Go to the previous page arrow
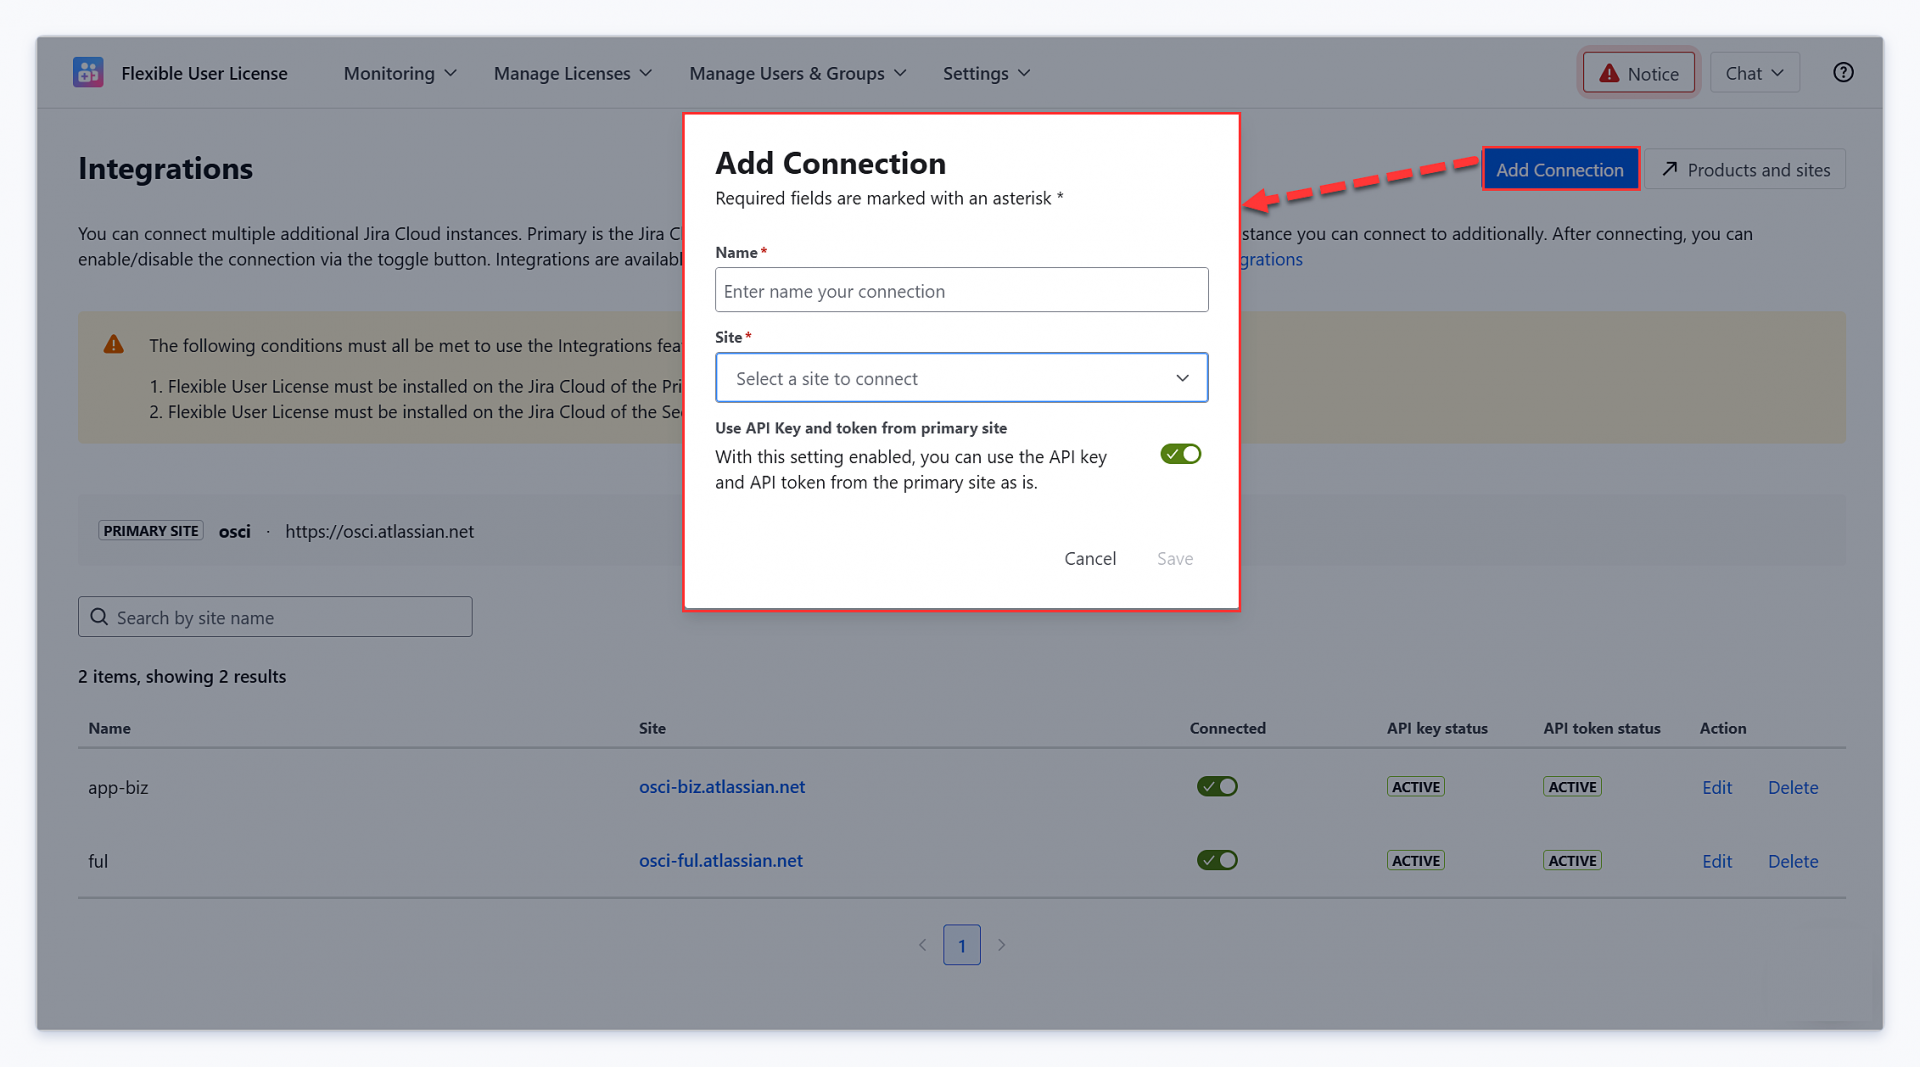1920x1067 pixels. coord(922,945)
